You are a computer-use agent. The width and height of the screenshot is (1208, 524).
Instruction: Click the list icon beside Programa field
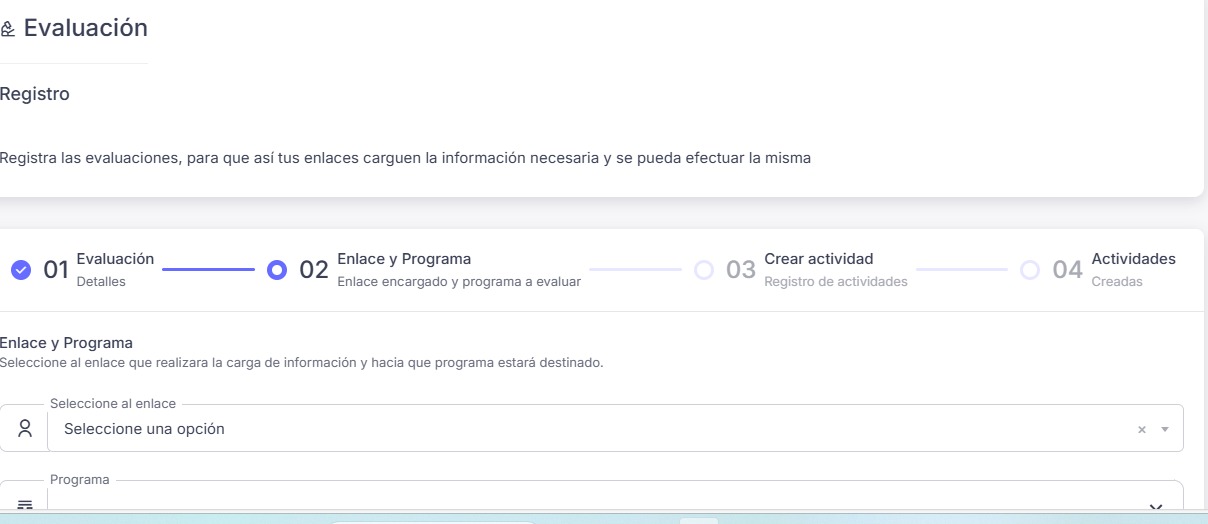click(x=25, y=506)
